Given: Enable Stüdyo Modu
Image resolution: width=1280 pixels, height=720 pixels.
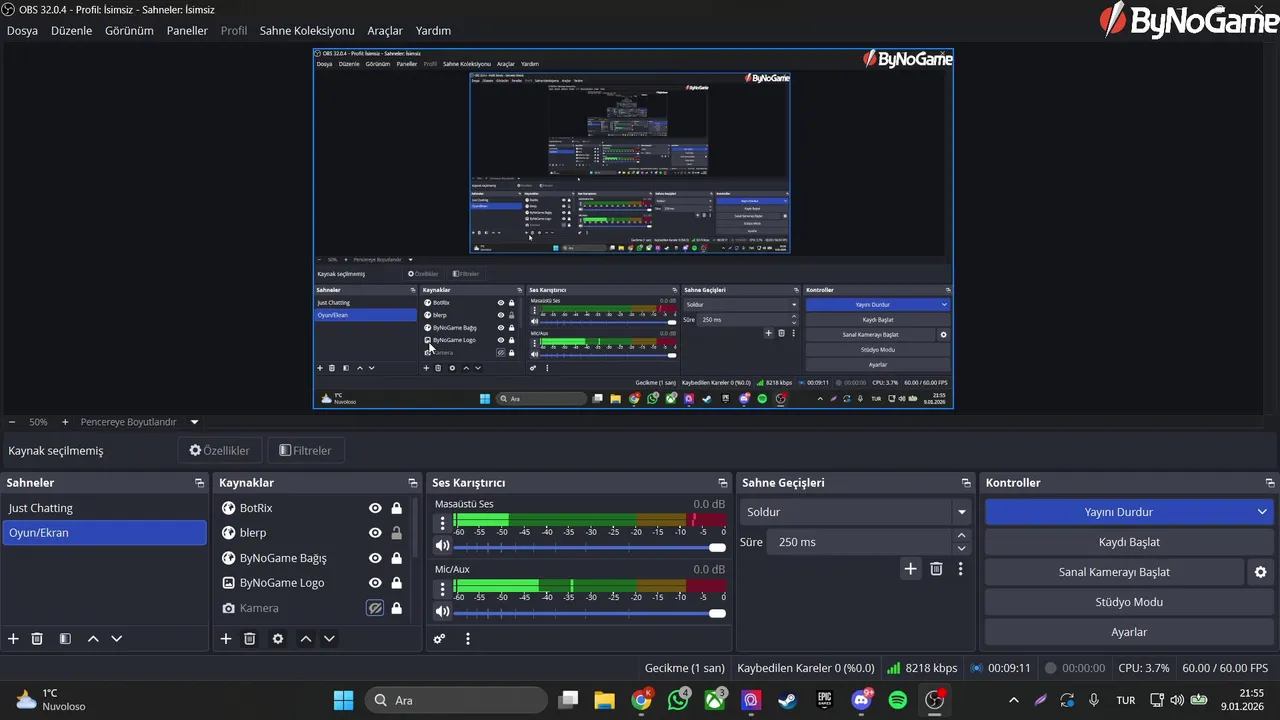Looking at the screenshot, I should (1128, 602).
